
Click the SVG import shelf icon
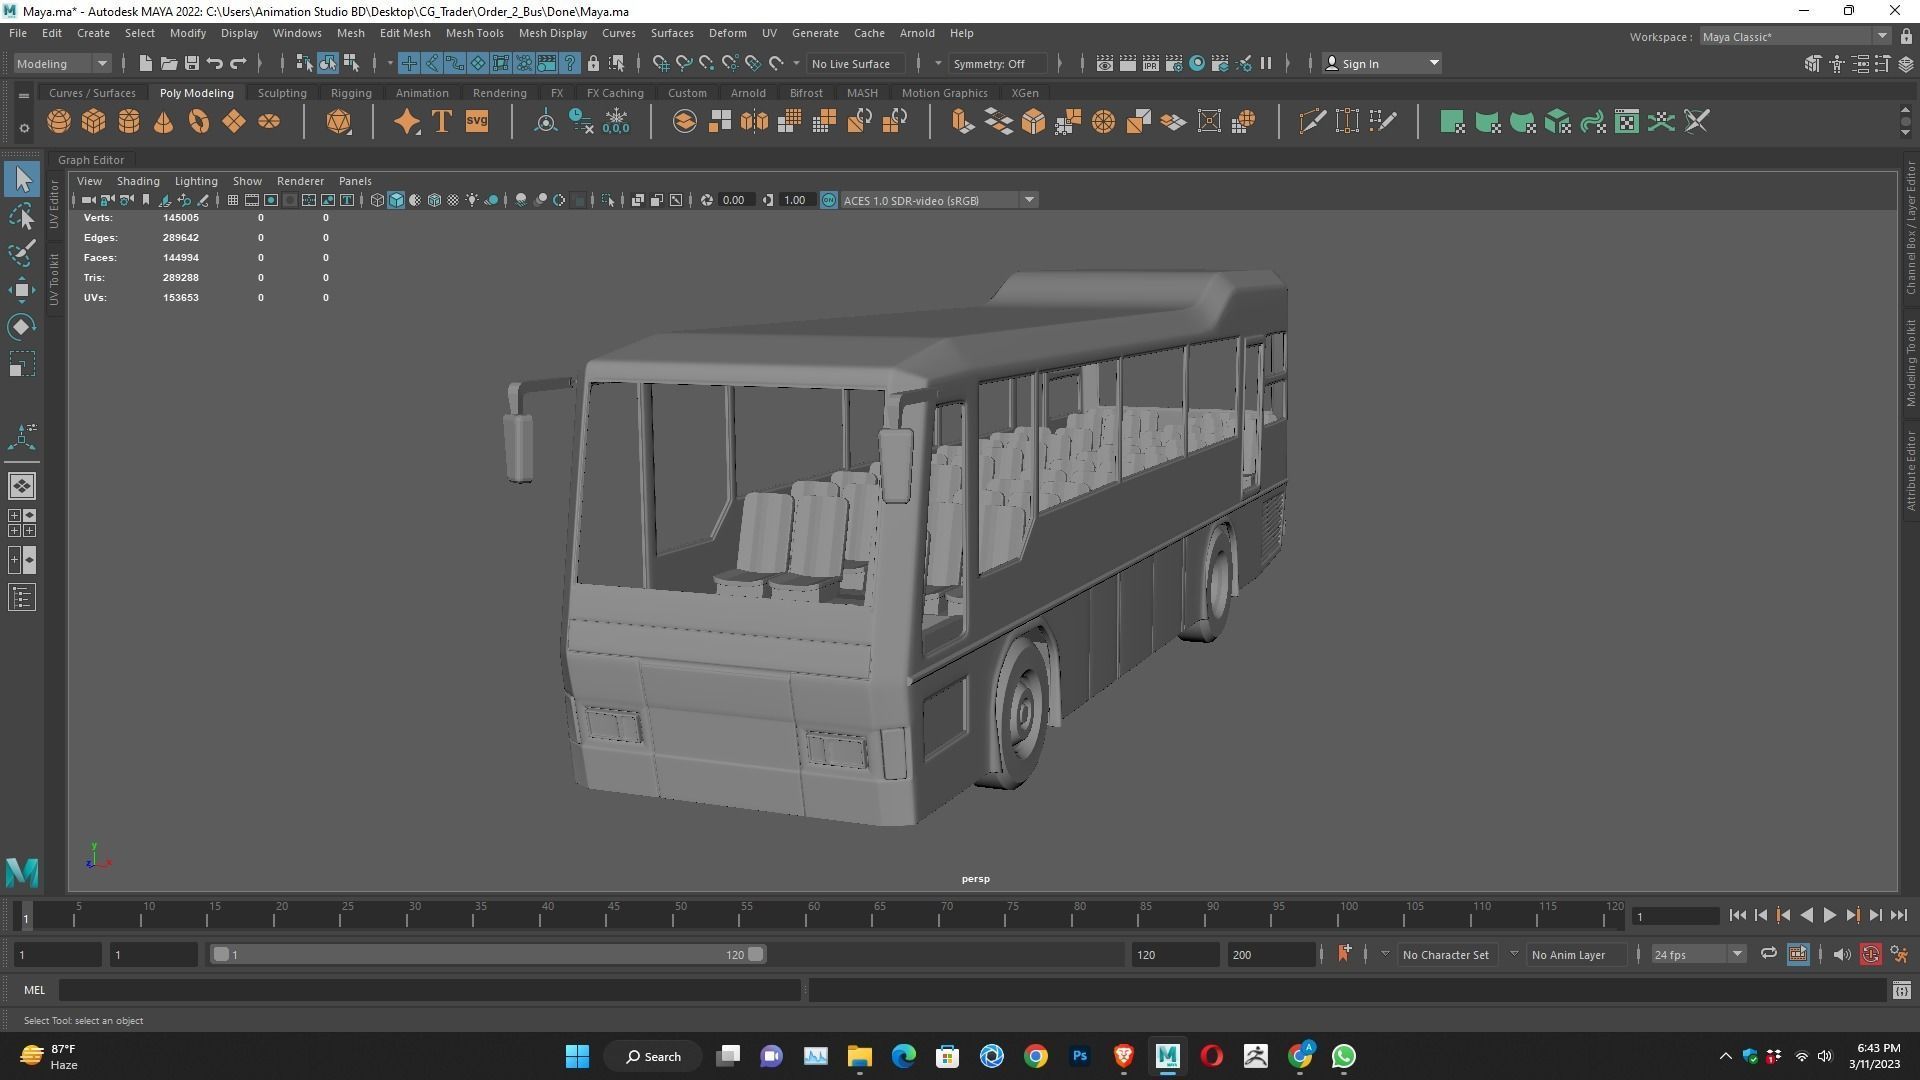pos(477,122)
